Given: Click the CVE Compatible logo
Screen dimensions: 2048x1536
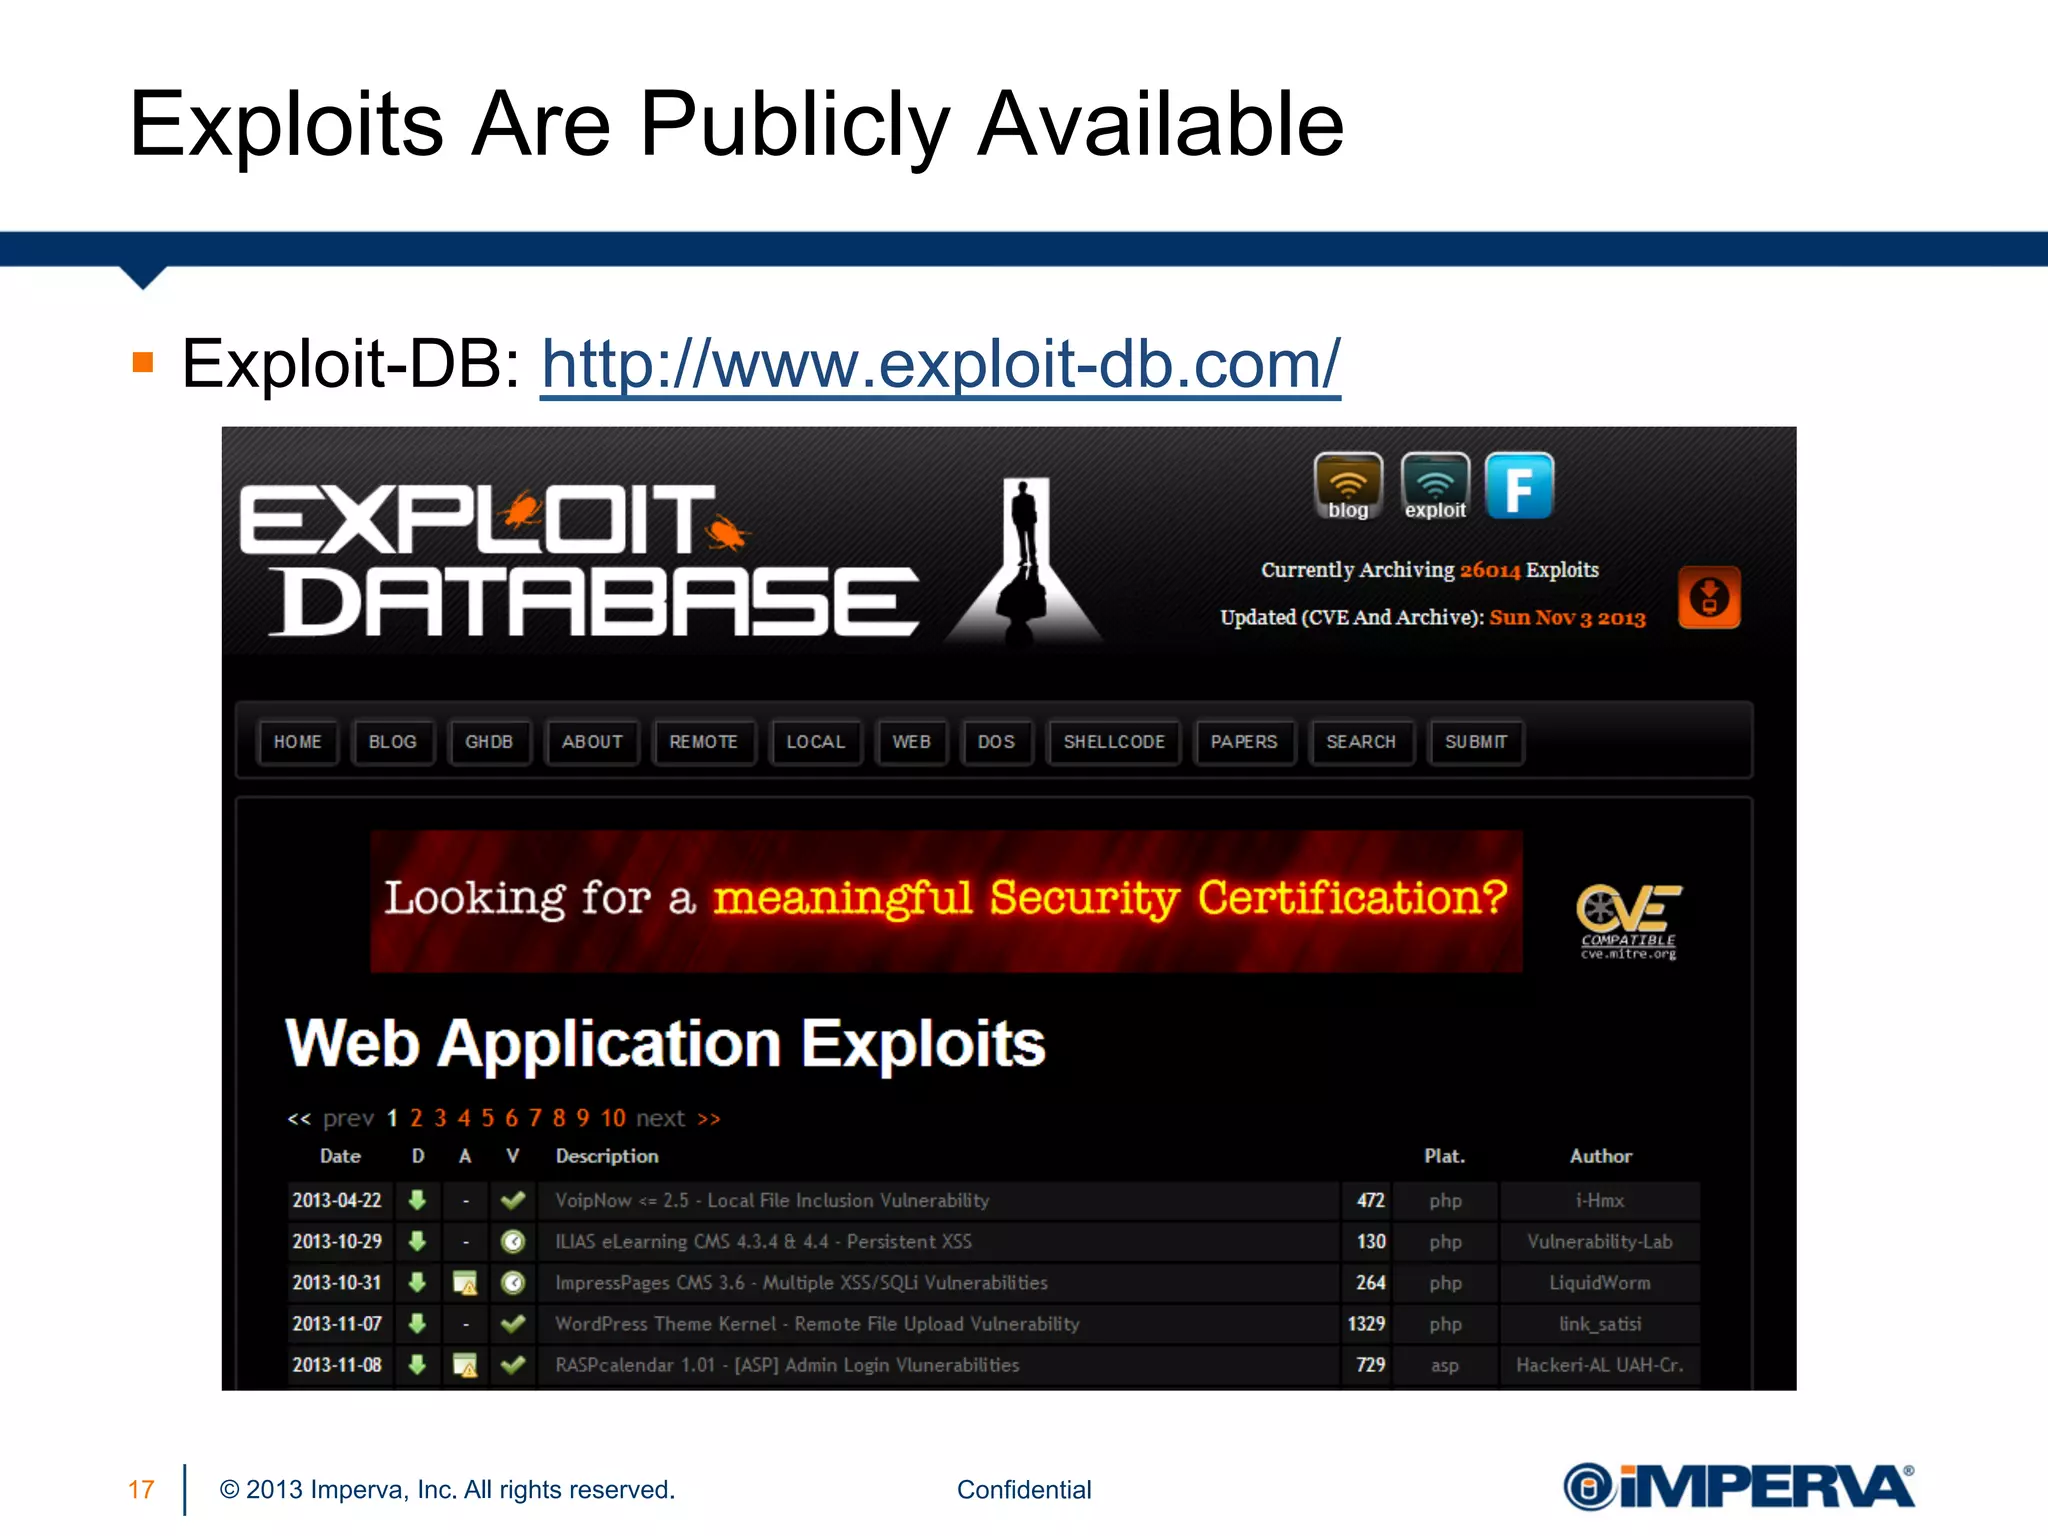Looking at the screenshot, I should [1629, 922].
